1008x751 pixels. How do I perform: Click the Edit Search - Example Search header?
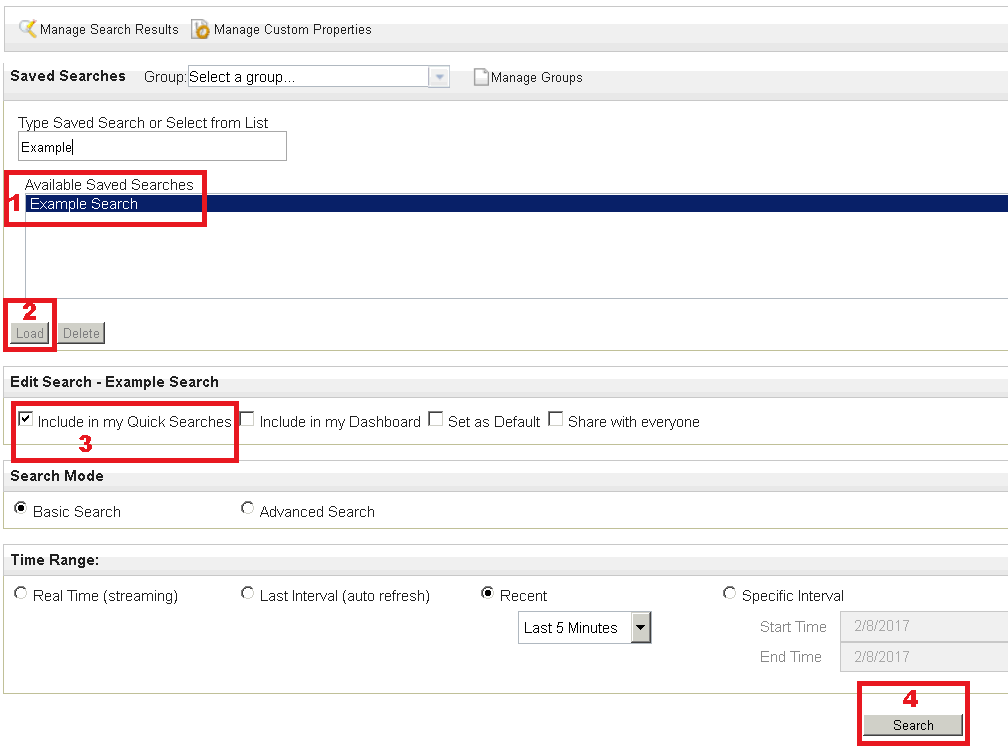pos(114,382)
